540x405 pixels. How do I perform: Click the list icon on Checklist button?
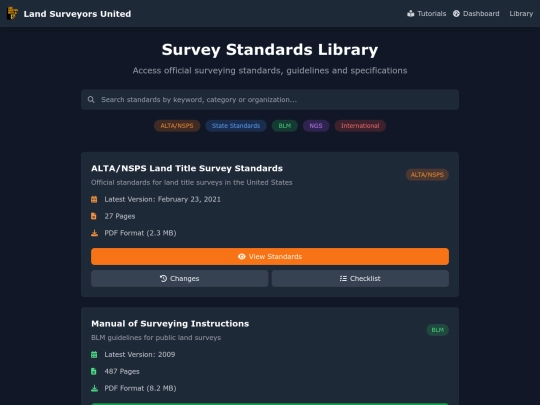coord(343,279)
